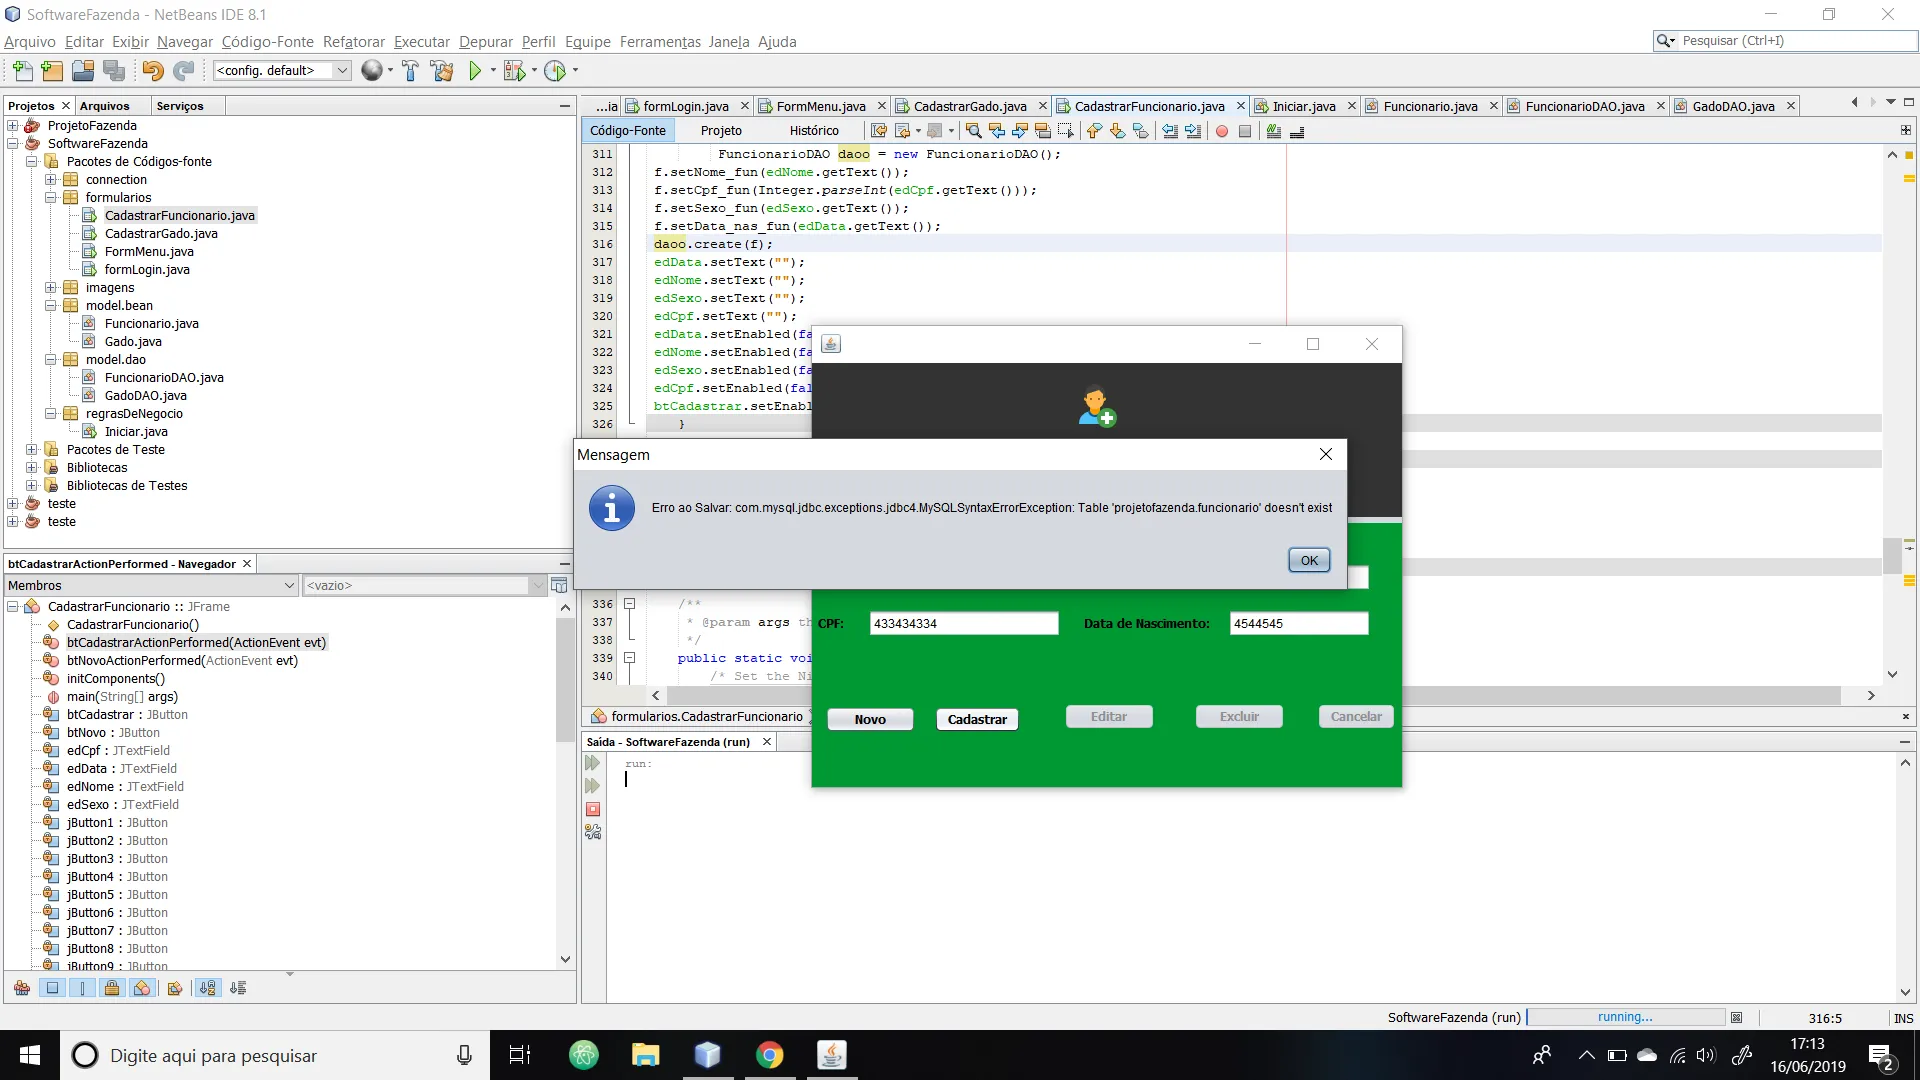This screenshot has height=1080, width=1920.
Task: Toggle Show Inherited Members in Navigator
Action: [22, 988]
